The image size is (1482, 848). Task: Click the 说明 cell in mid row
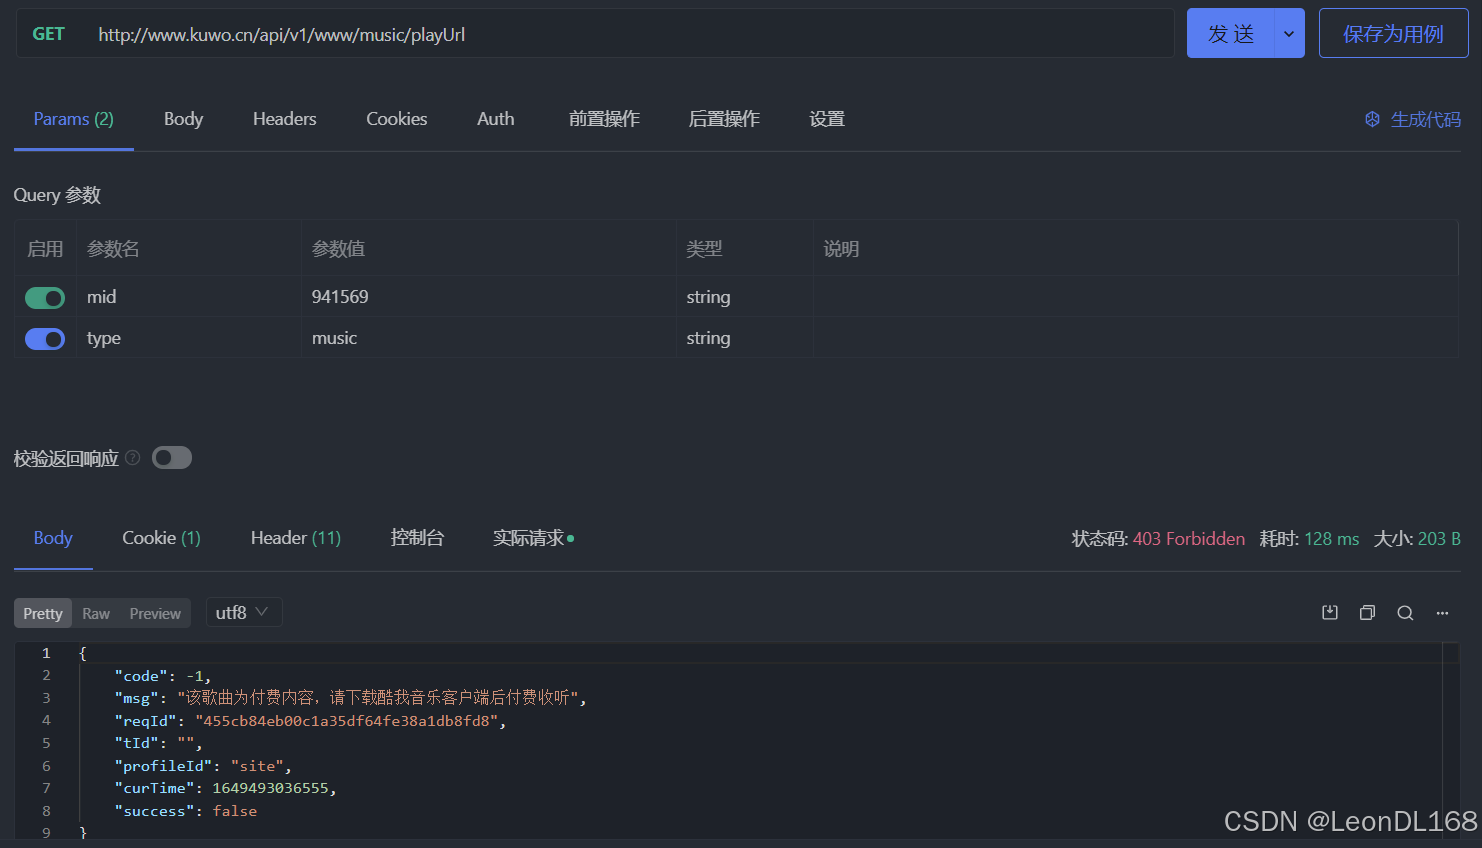click(1136, 297)
